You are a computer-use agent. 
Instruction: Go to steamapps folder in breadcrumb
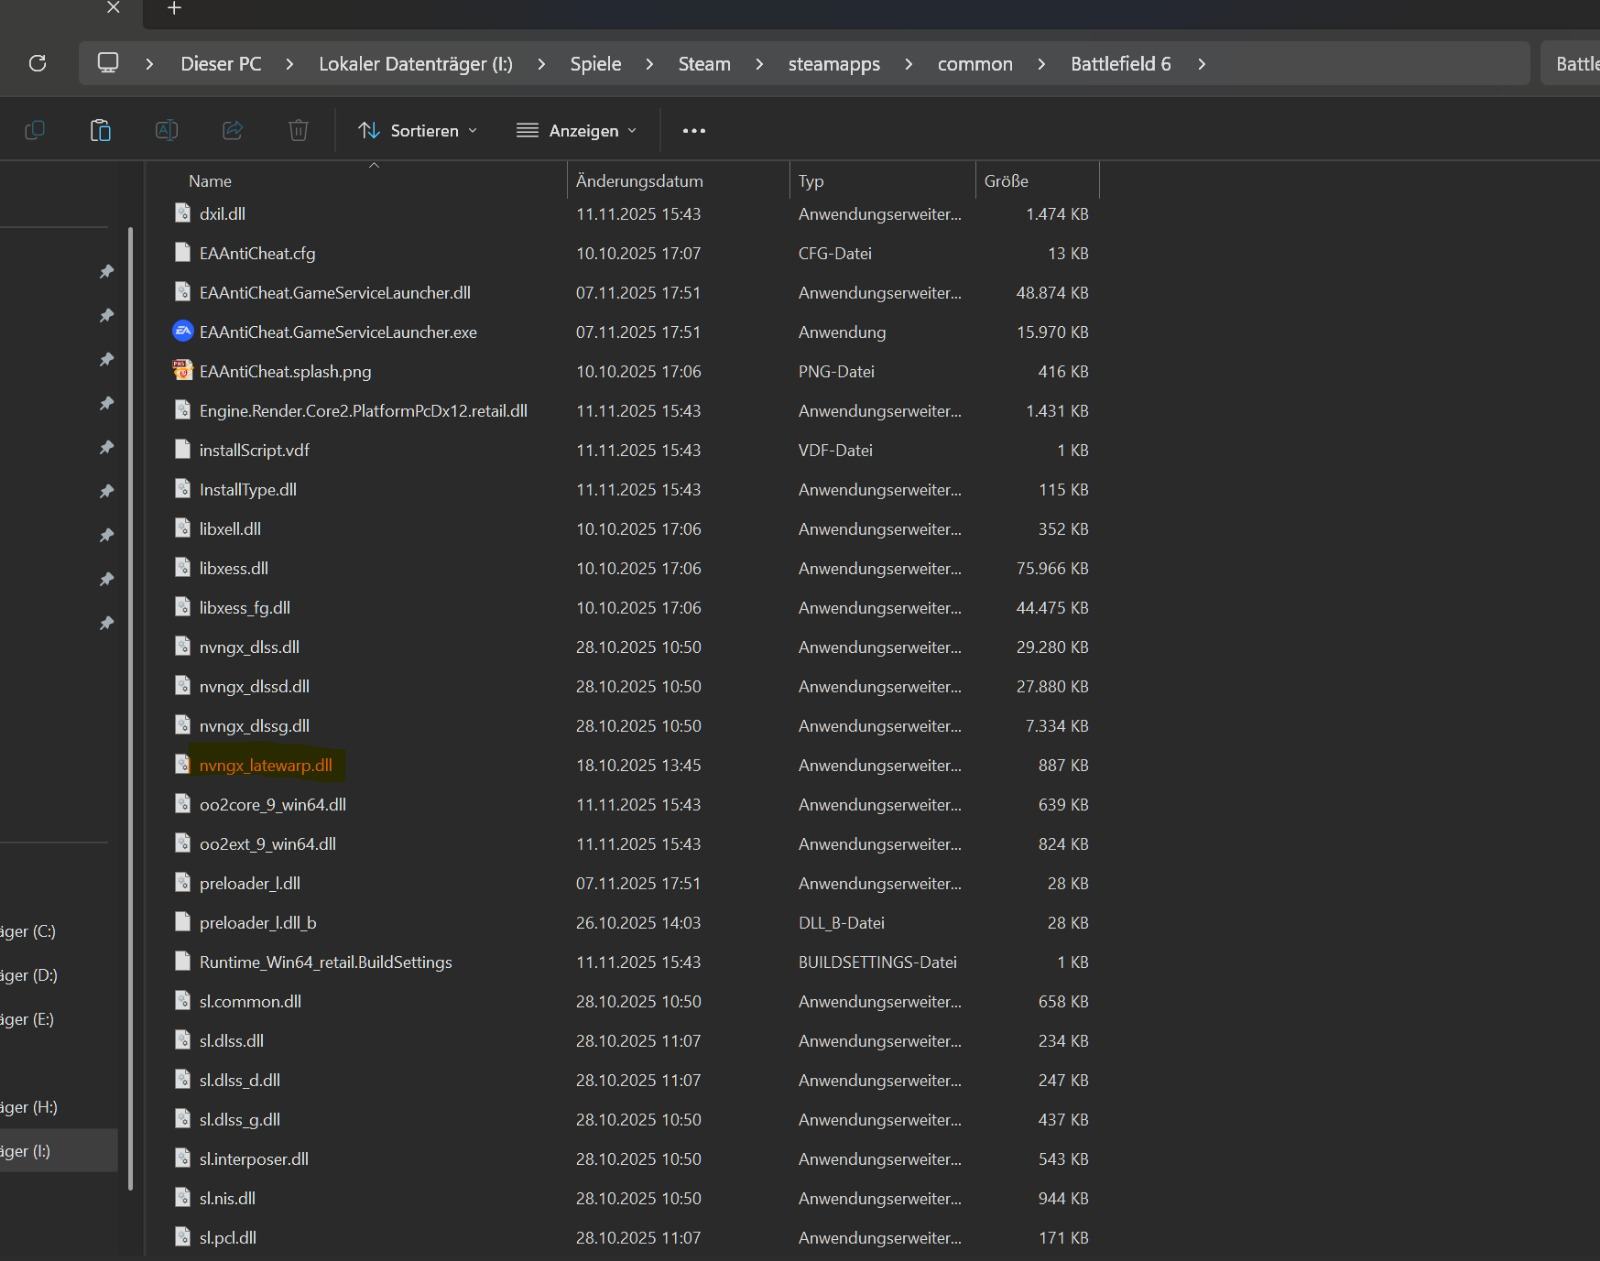point(834,64)
